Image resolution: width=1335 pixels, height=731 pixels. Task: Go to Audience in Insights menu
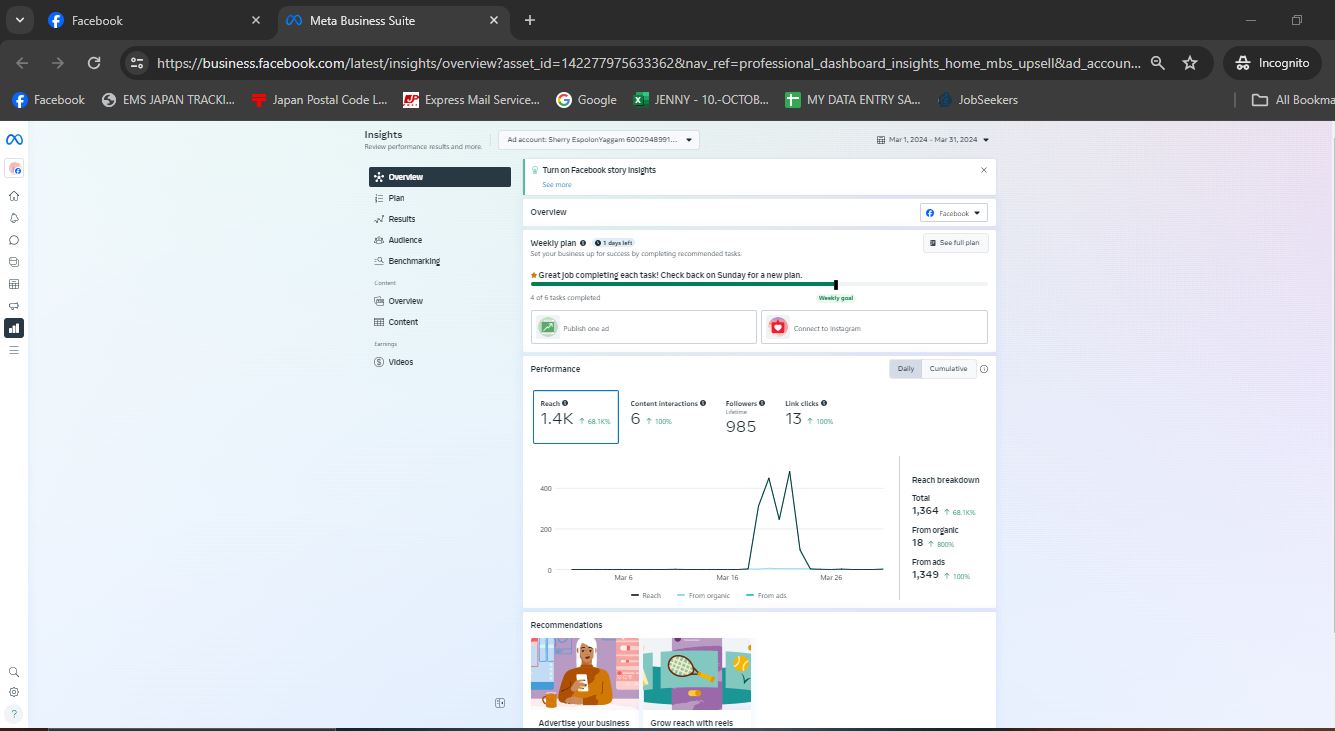[405, 240]
